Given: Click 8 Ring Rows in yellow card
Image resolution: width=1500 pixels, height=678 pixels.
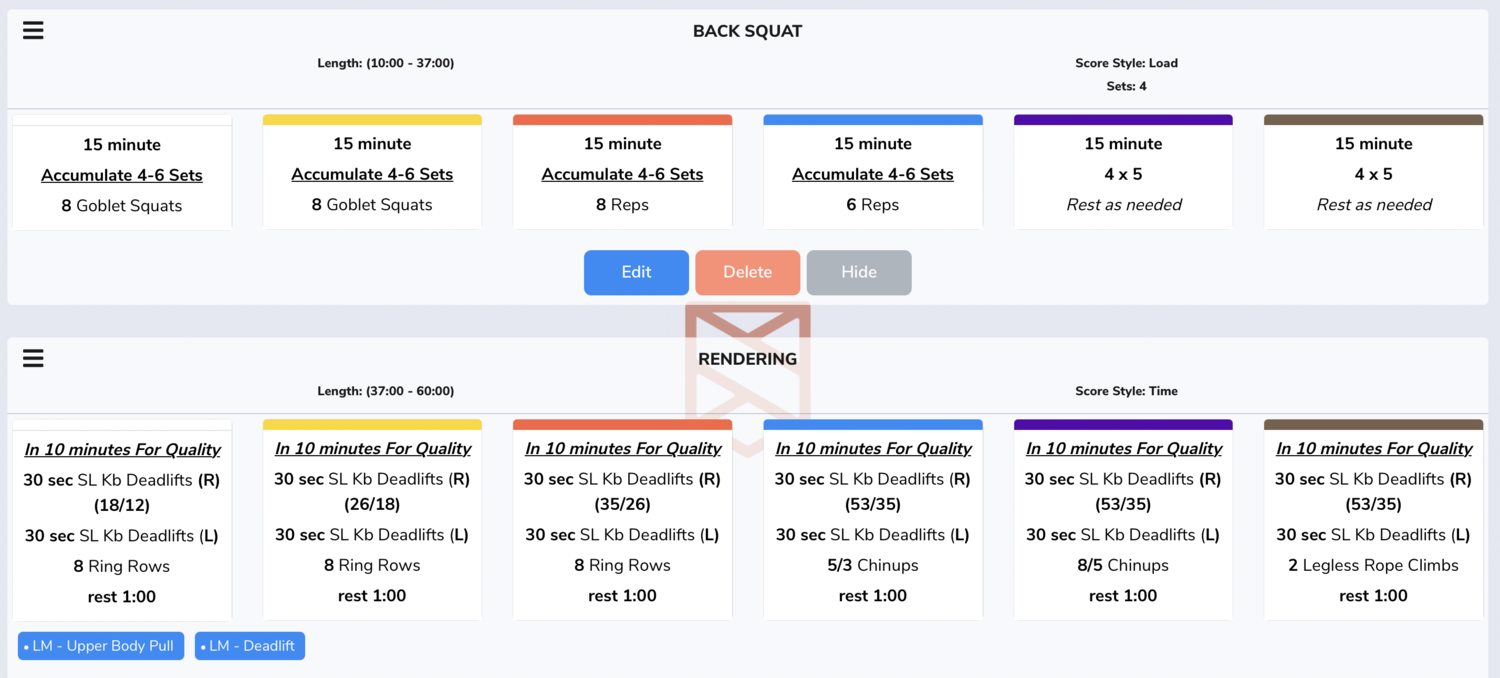Looking at the screenshot, I should [x=372, y=565].
